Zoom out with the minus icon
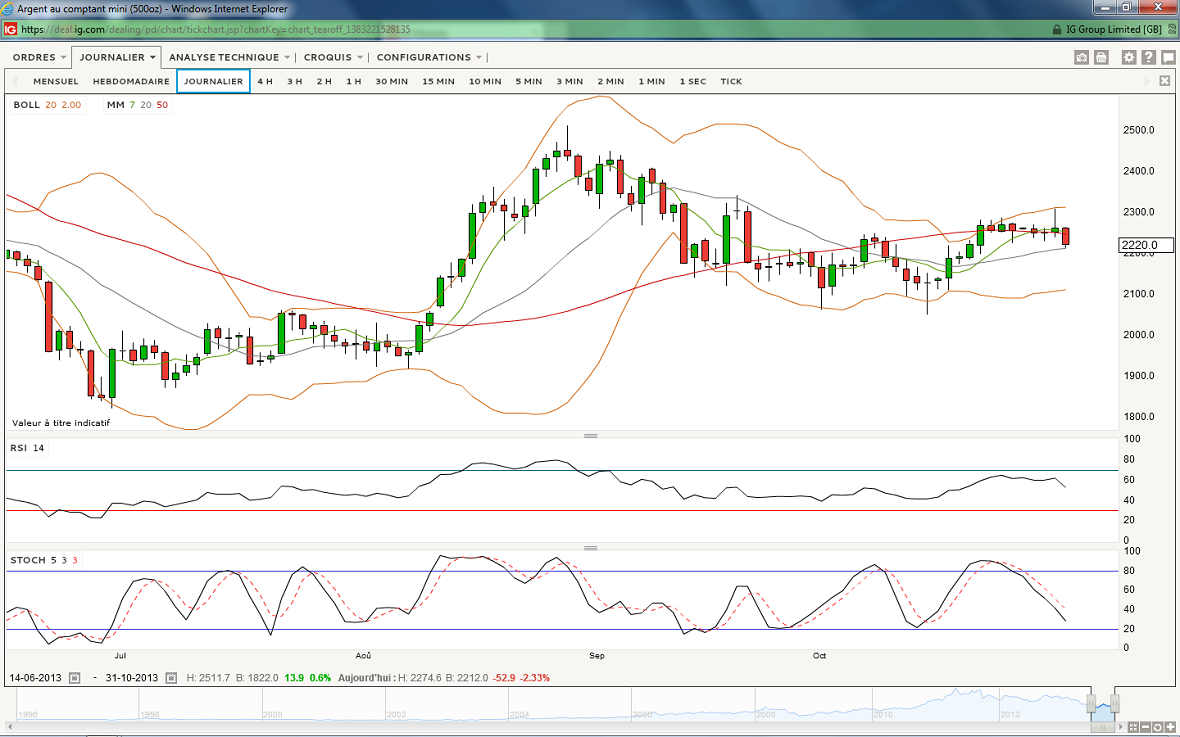Image resolution: width=1180 pixels, height=737 pixels. (x=1145, y=726)
